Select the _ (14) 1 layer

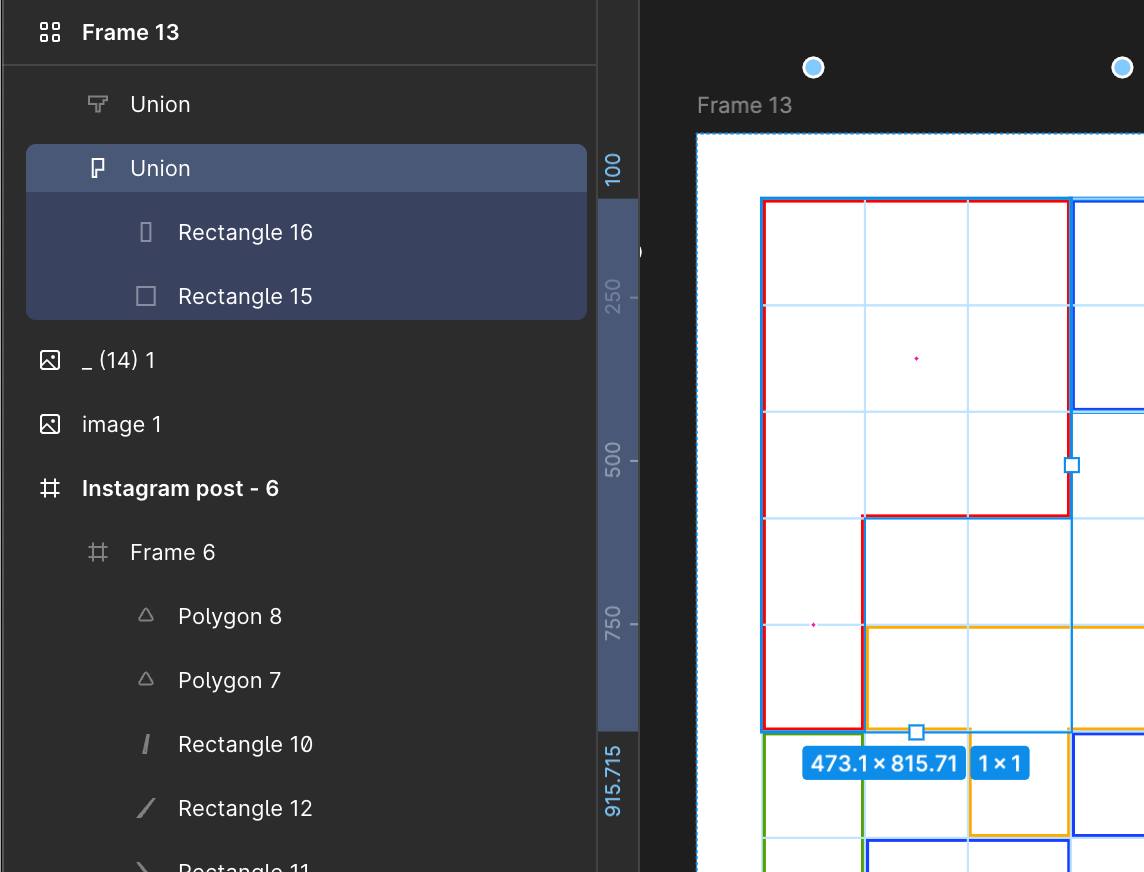(118, 360)
